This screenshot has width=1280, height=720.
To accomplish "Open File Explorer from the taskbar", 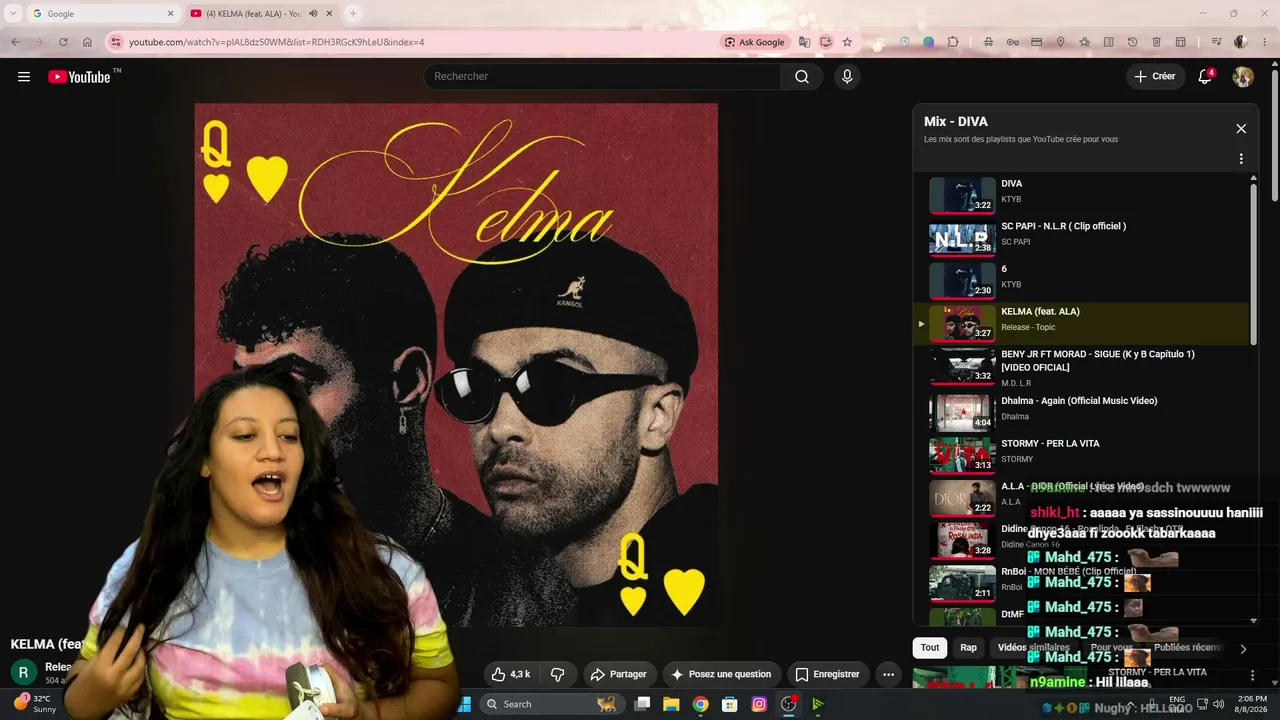I will (x=671, y=704).
